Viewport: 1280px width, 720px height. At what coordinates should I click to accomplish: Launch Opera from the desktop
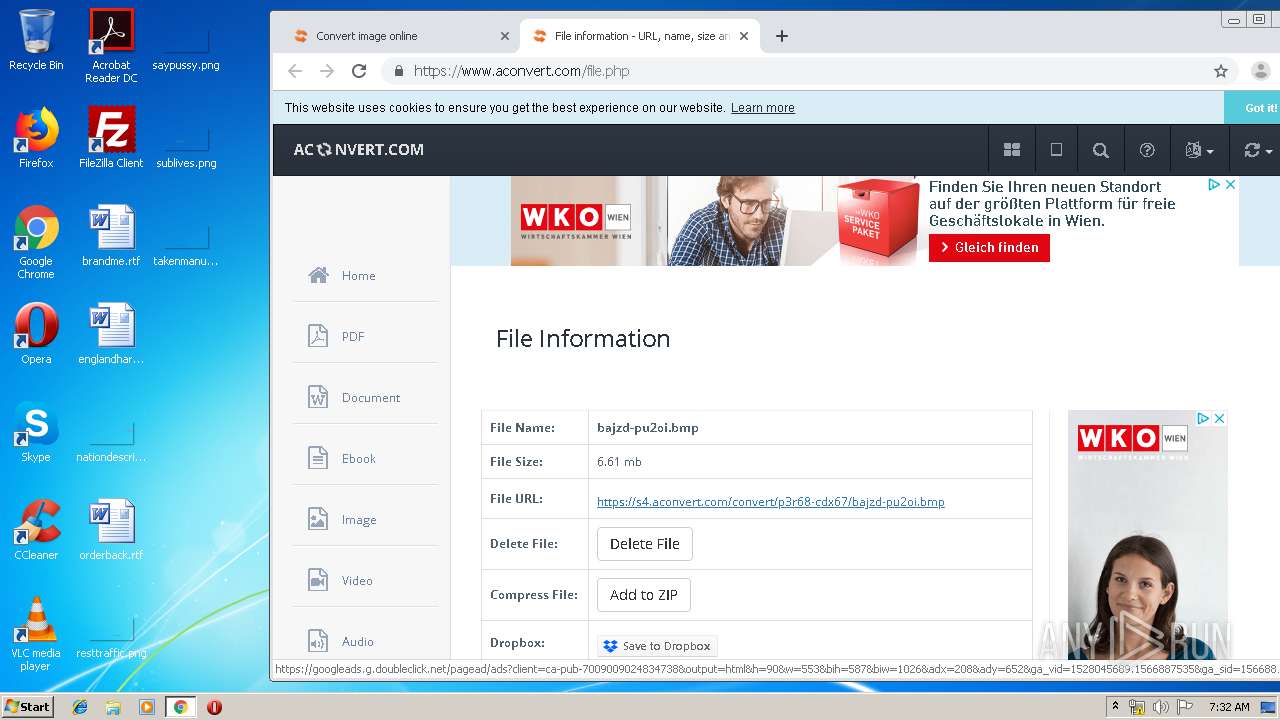[x=36, y=334]
